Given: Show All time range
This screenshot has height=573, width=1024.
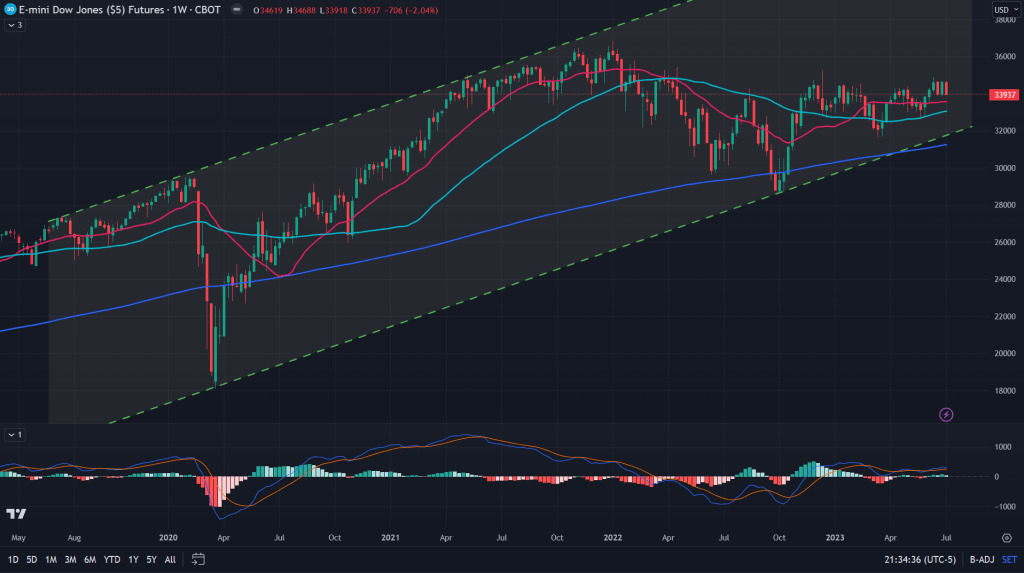Looking at the screenshot, I should (x=170, y=560).
